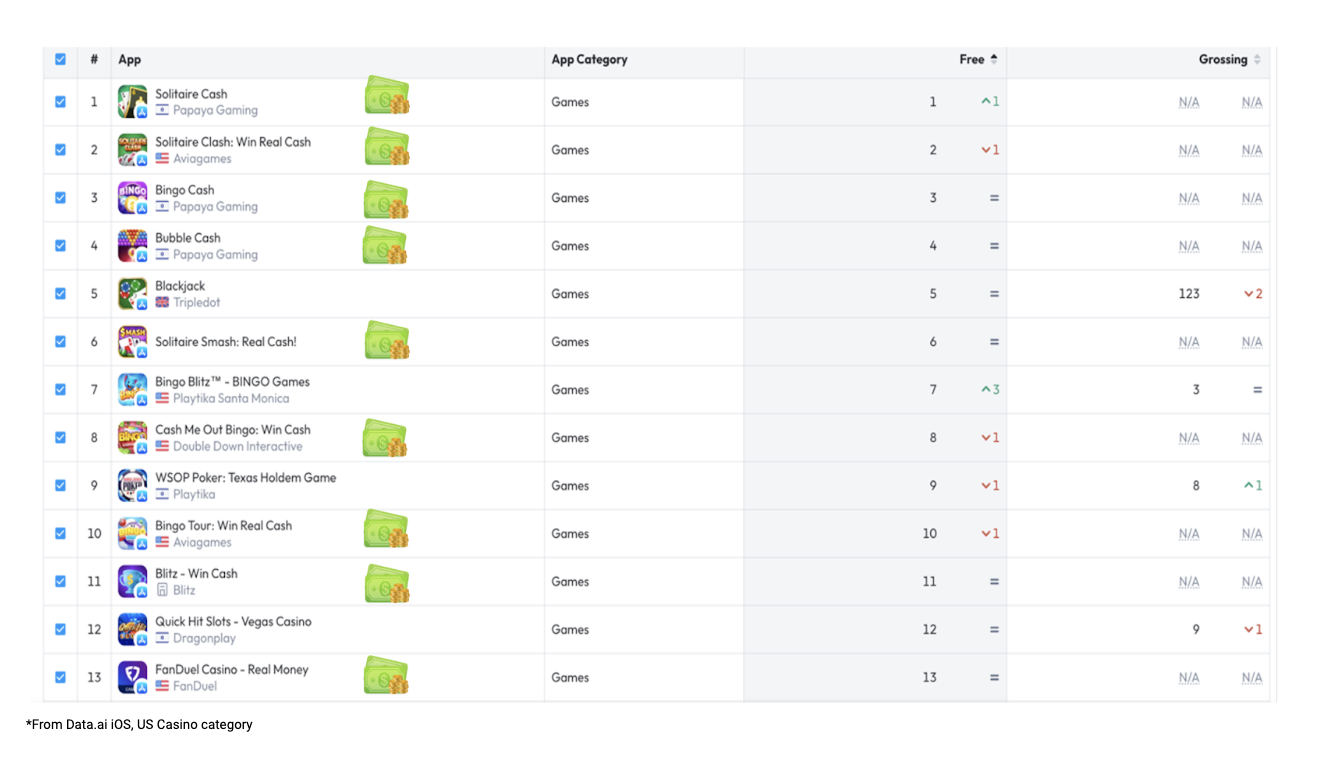Open the FanDuel publisher link
Viewport: 1322px width, 770px height.
pyautogui.click(x=194, y=687)
